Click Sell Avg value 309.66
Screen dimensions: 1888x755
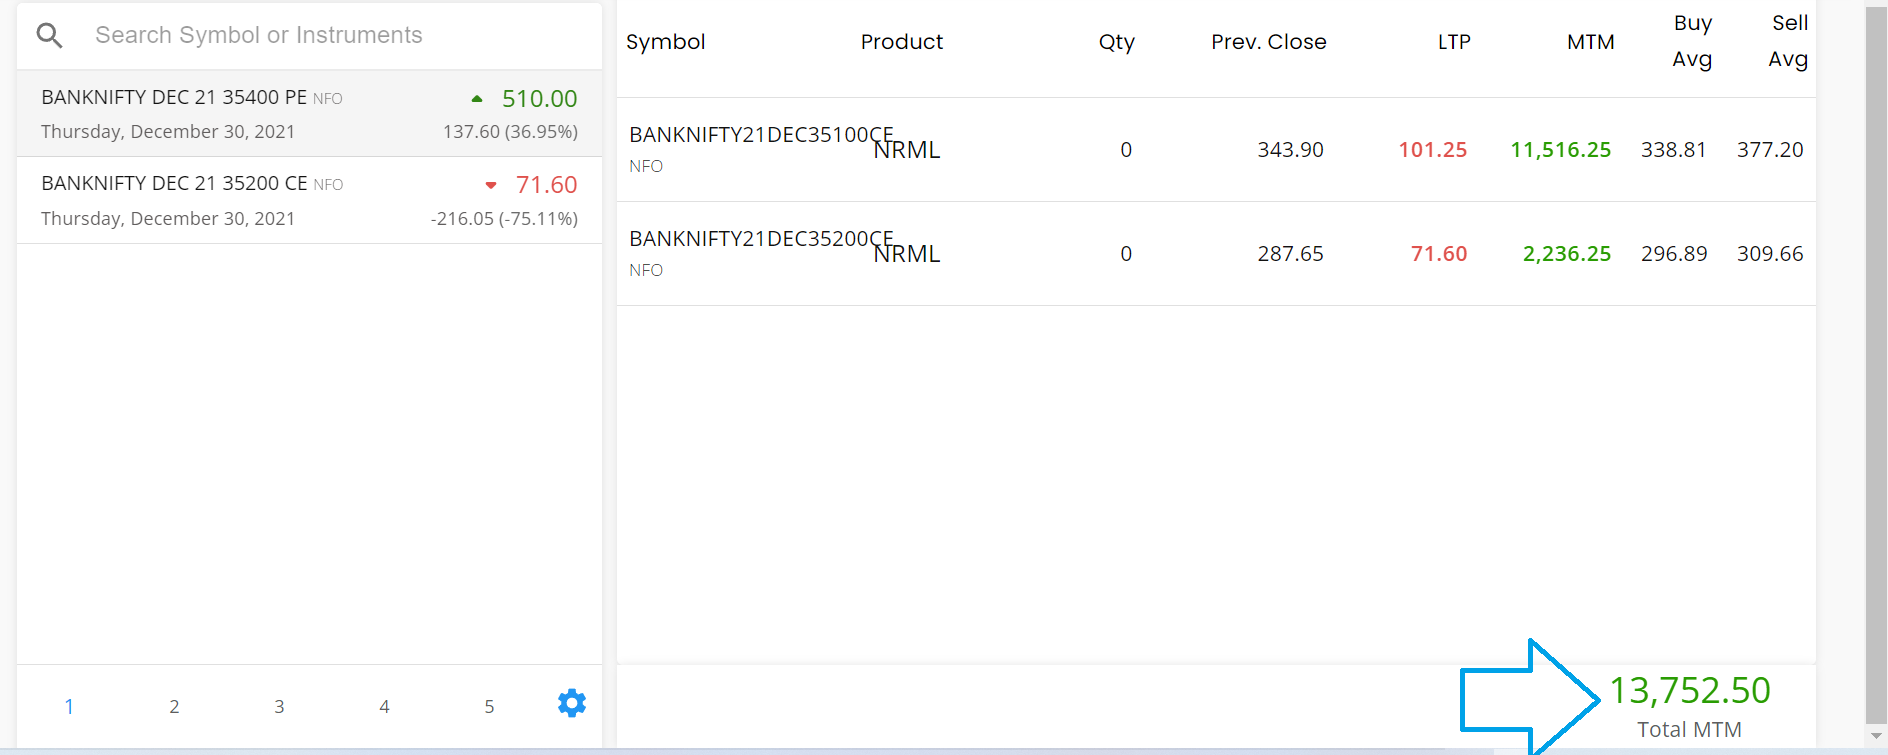point(1770,254)
